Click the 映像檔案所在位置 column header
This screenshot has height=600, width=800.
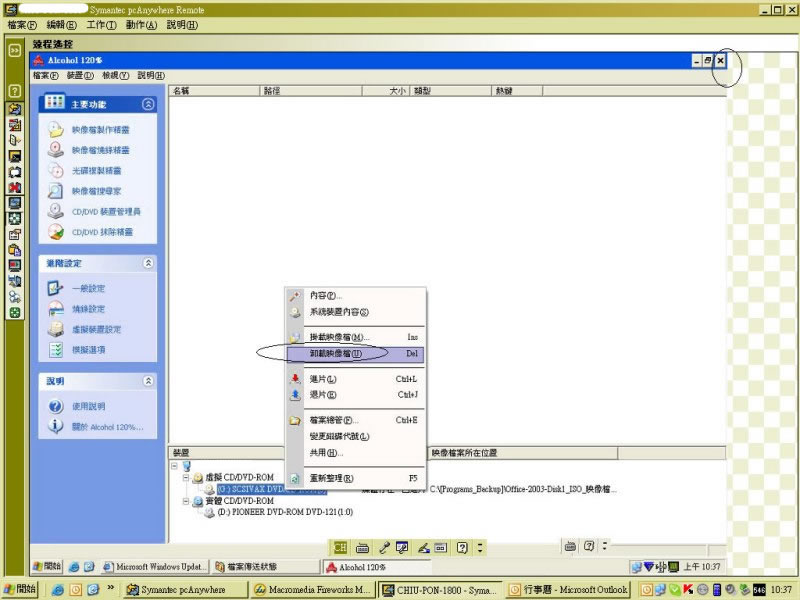coord(522,453)
